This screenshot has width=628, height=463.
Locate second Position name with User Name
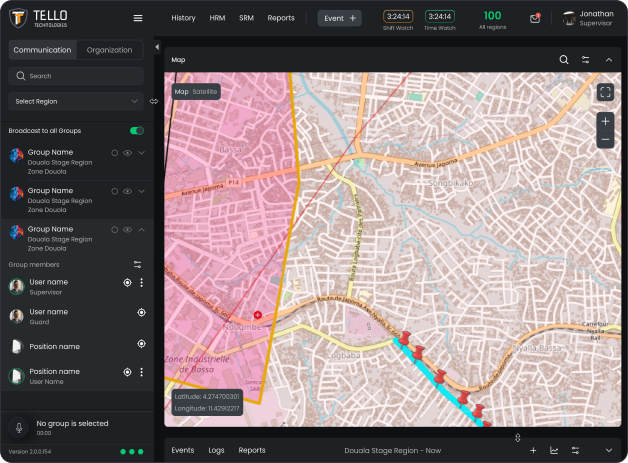pyautogui.click(x=127, y=372)
